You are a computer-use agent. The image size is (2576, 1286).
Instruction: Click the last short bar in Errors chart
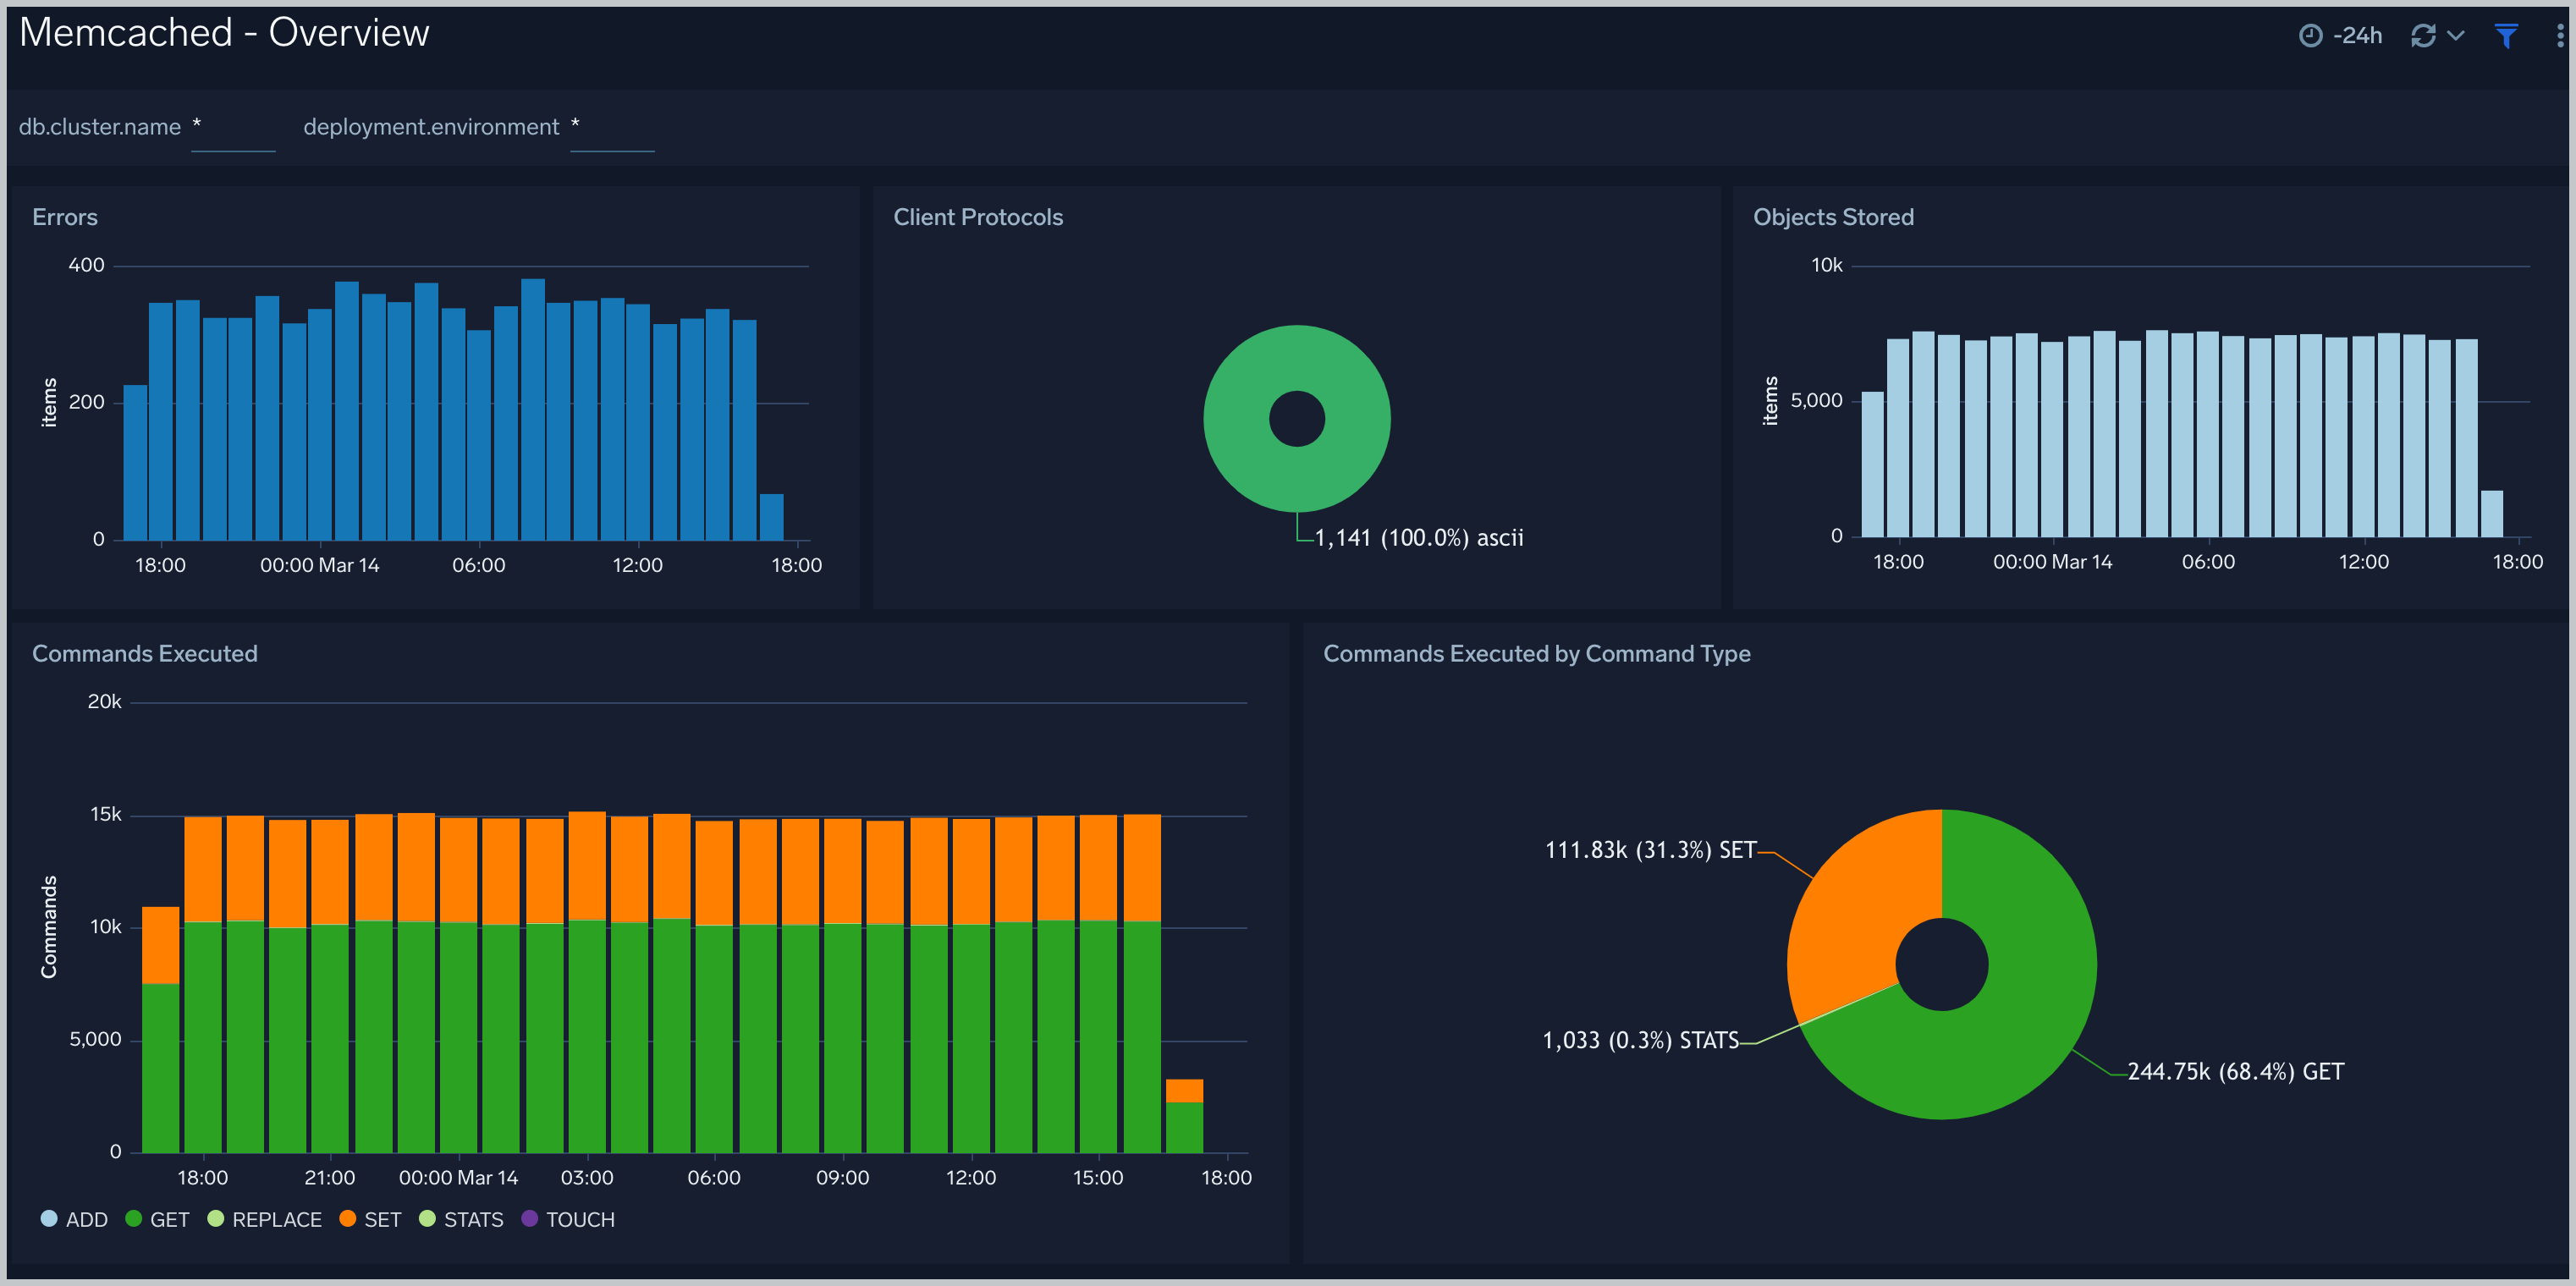pos(771,517)
